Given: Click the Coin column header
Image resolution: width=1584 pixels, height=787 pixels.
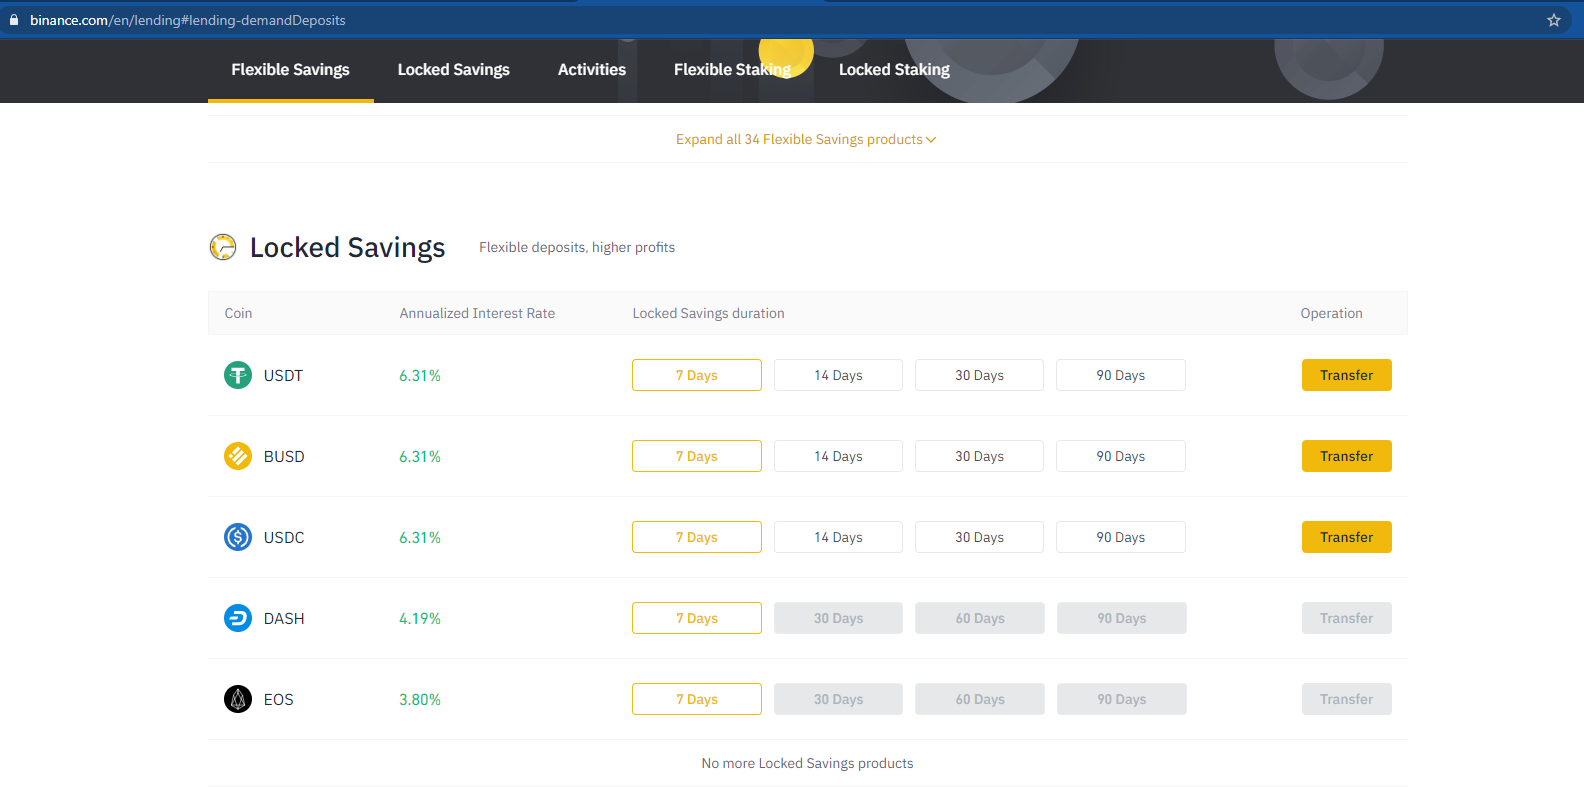Looking at the screenshot, I should 238,313.
